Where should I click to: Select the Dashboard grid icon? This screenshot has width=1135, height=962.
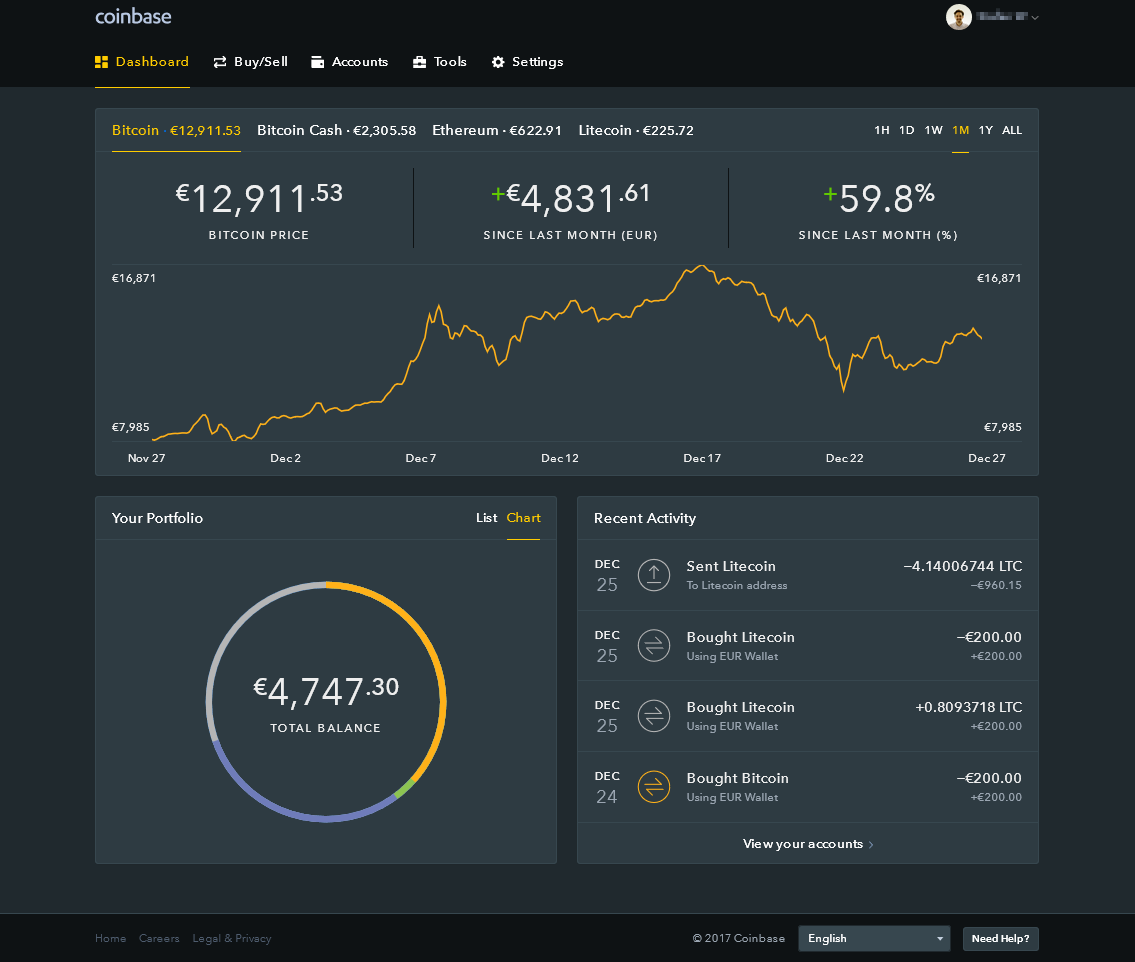pos(100,61)
